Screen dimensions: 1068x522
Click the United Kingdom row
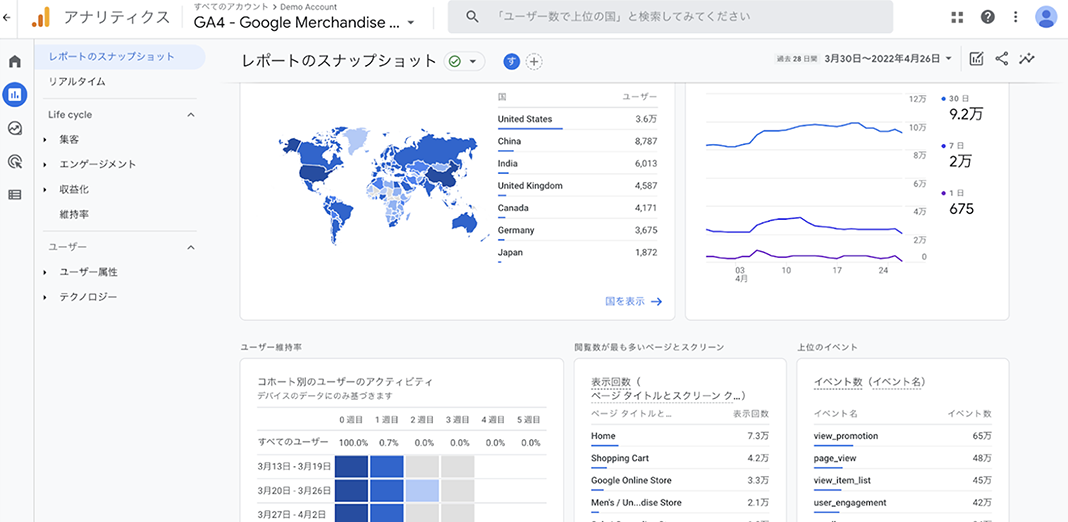[x=578, y=186]
